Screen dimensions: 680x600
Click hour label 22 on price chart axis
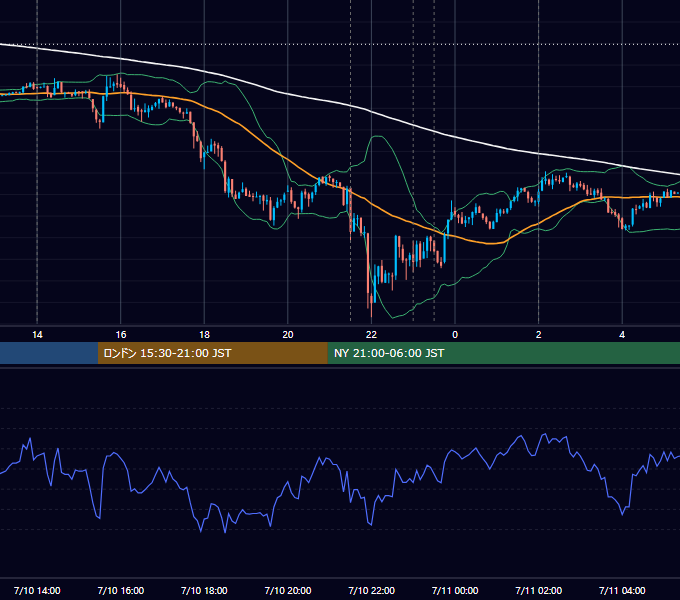(372, 335)
